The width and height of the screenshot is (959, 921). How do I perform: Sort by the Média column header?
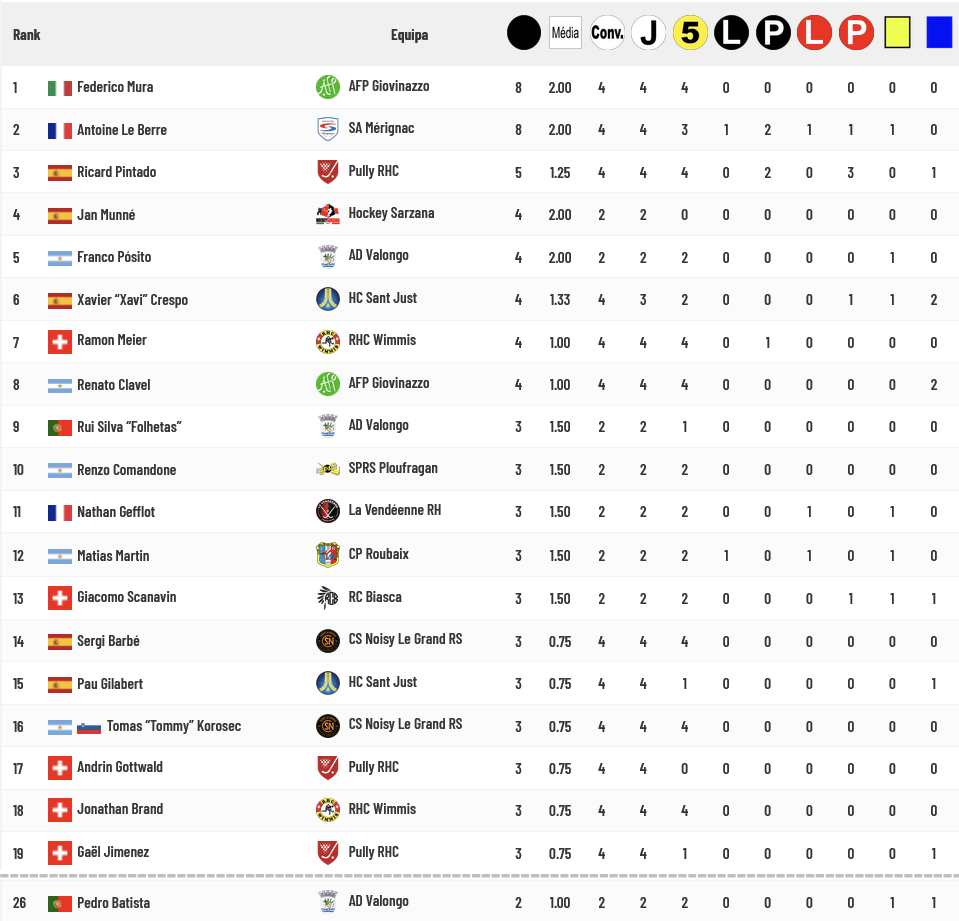(x=565, y=33)
